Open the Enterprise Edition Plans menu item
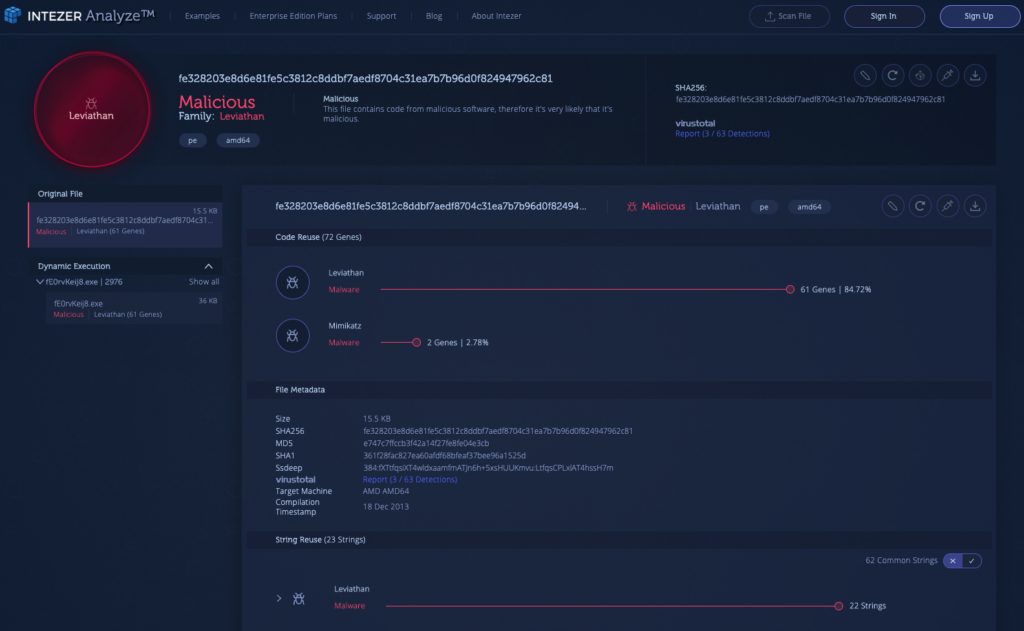 (x=293, y=16)
